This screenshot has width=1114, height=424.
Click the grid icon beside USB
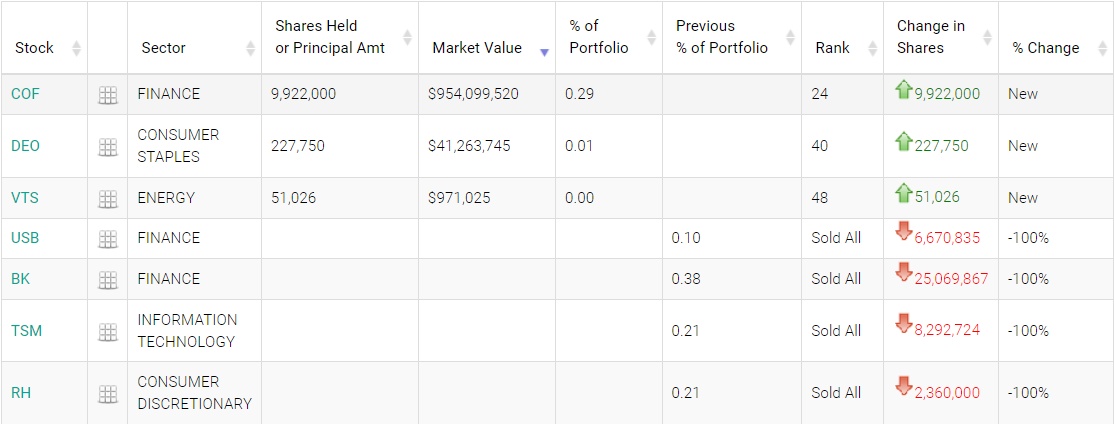[x=107, y=239]
